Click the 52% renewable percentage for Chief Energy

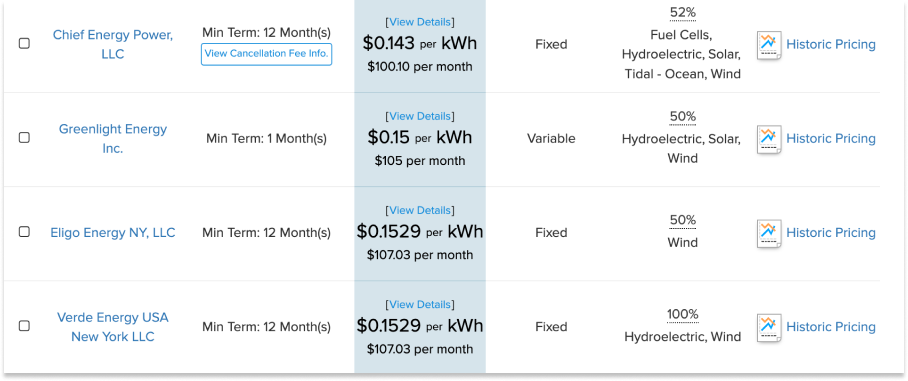point(683,13)
